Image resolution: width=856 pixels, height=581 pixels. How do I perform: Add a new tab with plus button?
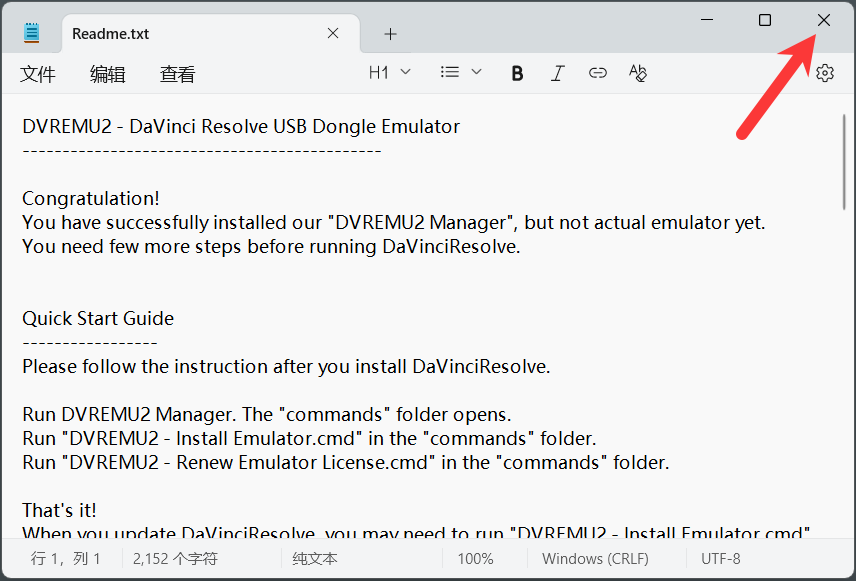tap(390, 34)
